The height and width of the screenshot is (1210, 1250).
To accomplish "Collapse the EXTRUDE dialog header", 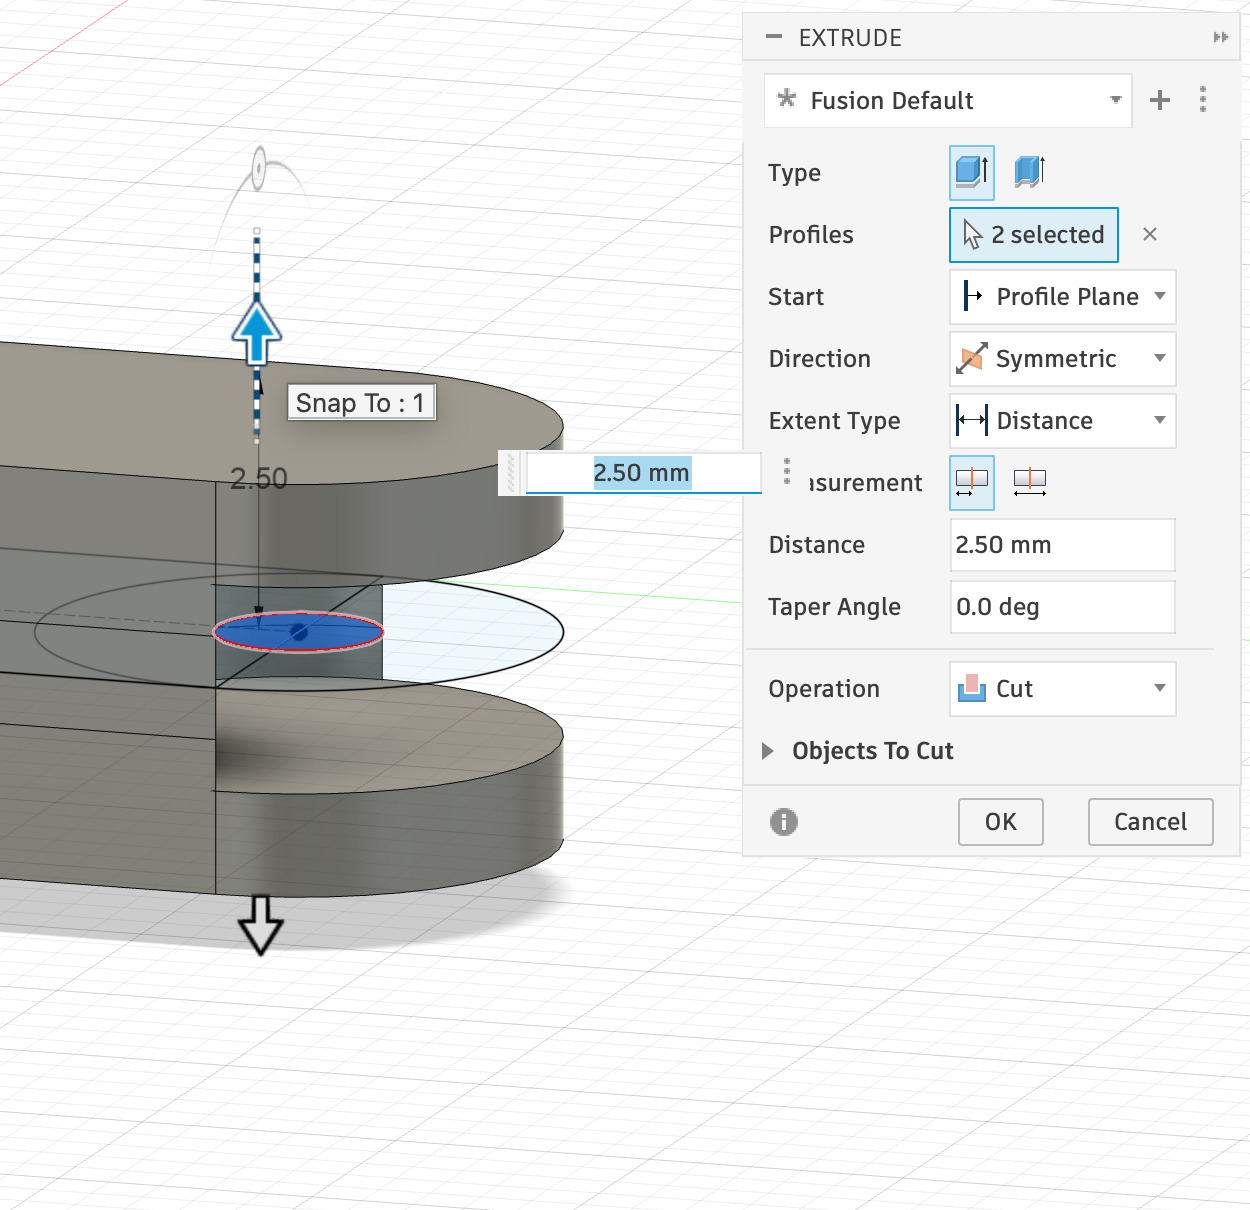I will tap(773, 37).
